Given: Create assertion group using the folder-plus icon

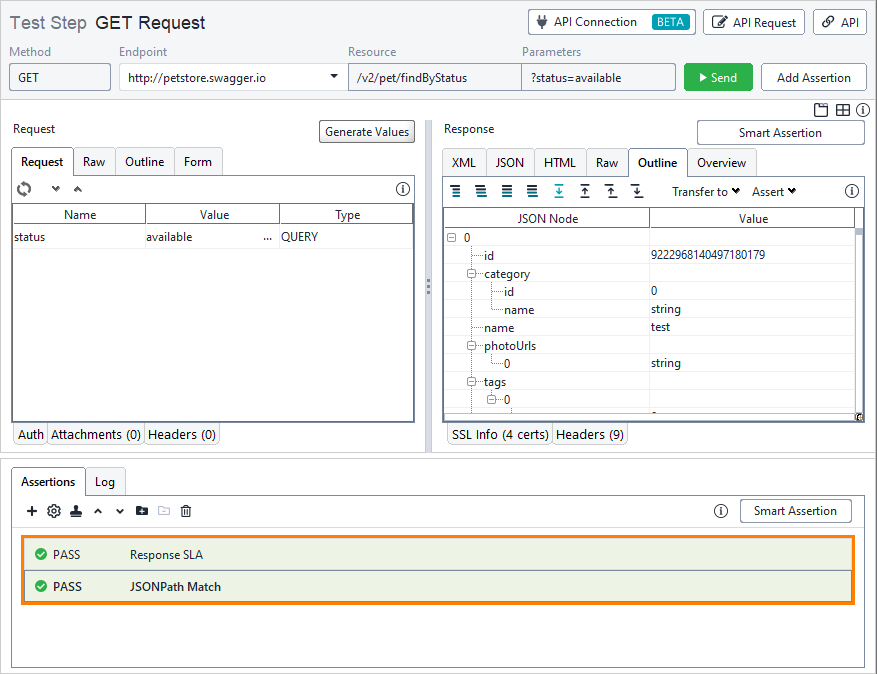Looking at the screenshot, I should click(141, 511).
